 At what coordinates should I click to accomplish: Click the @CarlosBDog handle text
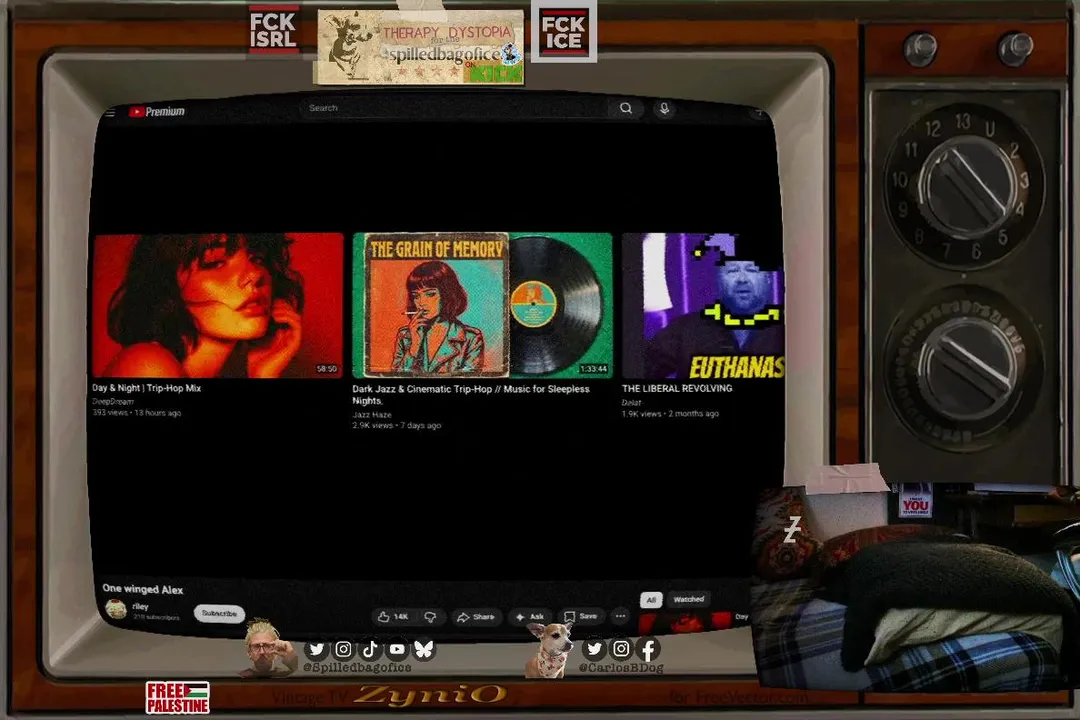click(621, 668)
